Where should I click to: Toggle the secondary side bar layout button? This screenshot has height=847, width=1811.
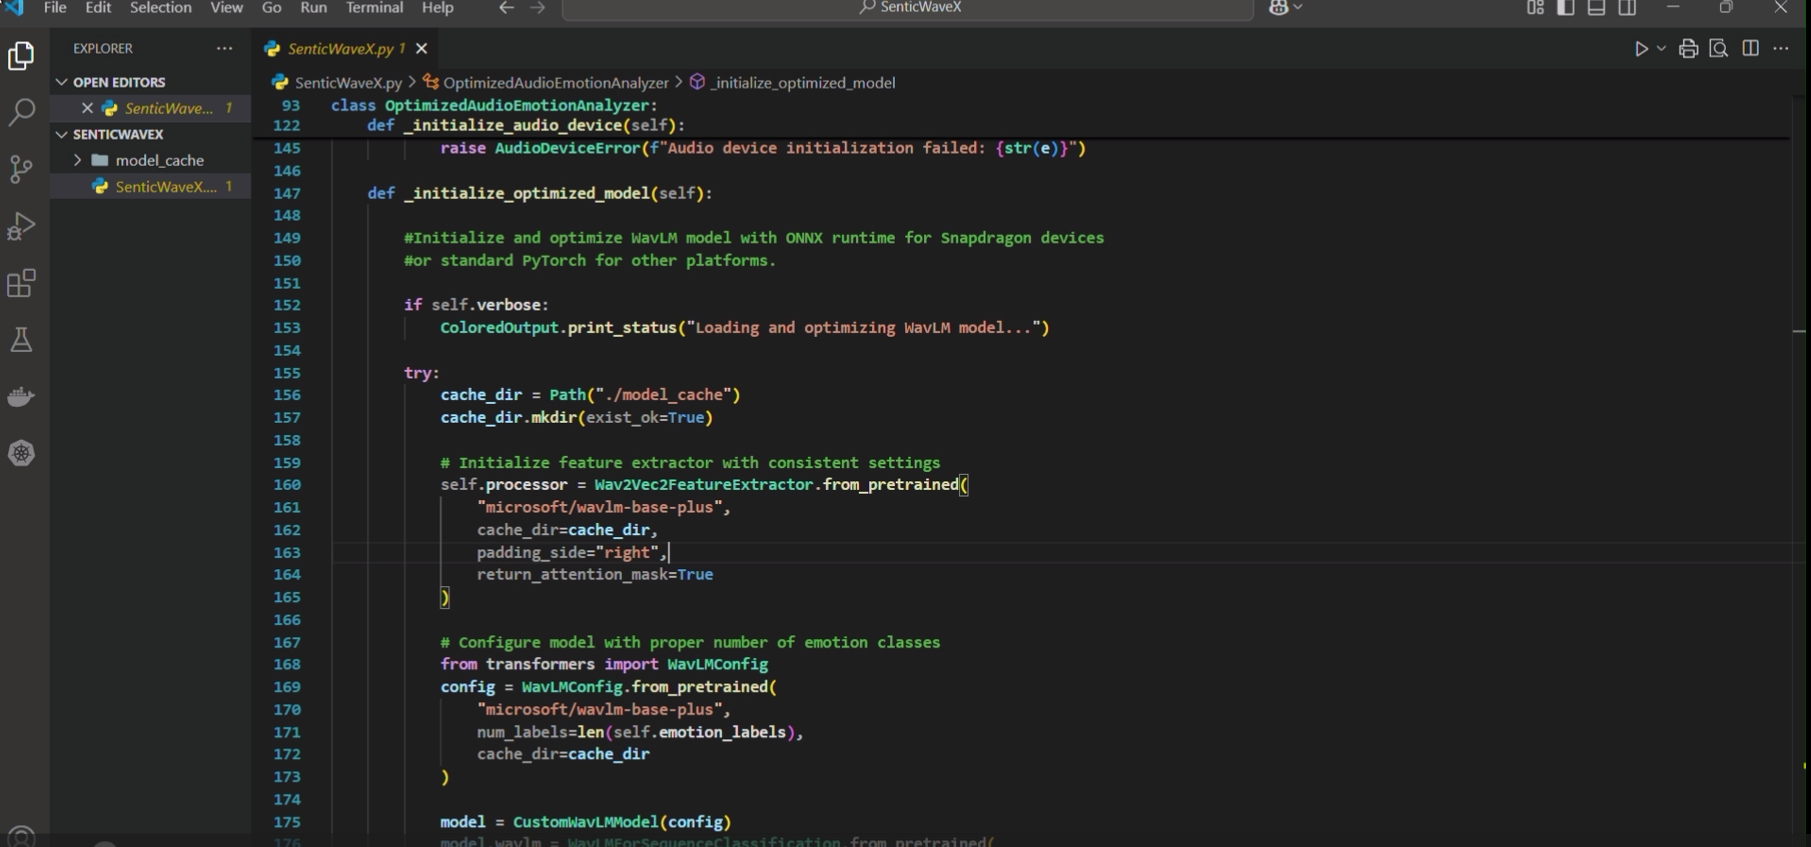tap(1628, 8)
